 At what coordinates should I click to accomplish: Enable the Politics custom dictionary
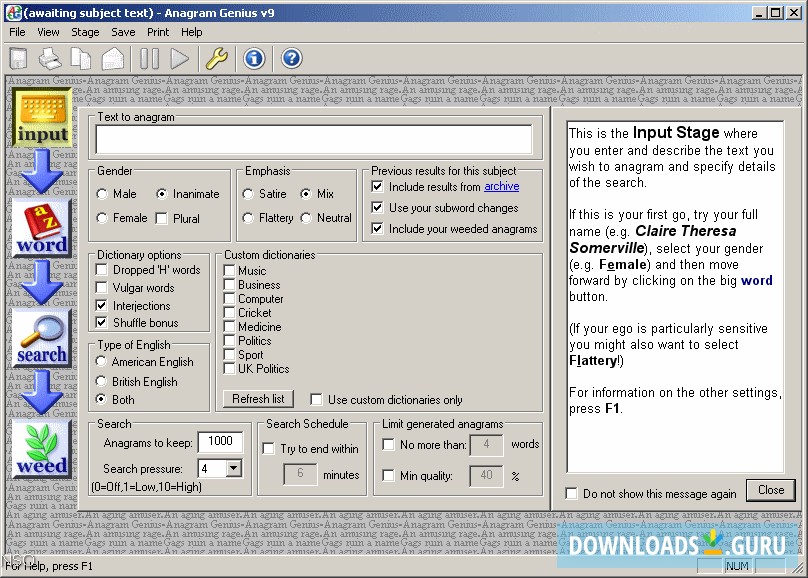(229, 341)
